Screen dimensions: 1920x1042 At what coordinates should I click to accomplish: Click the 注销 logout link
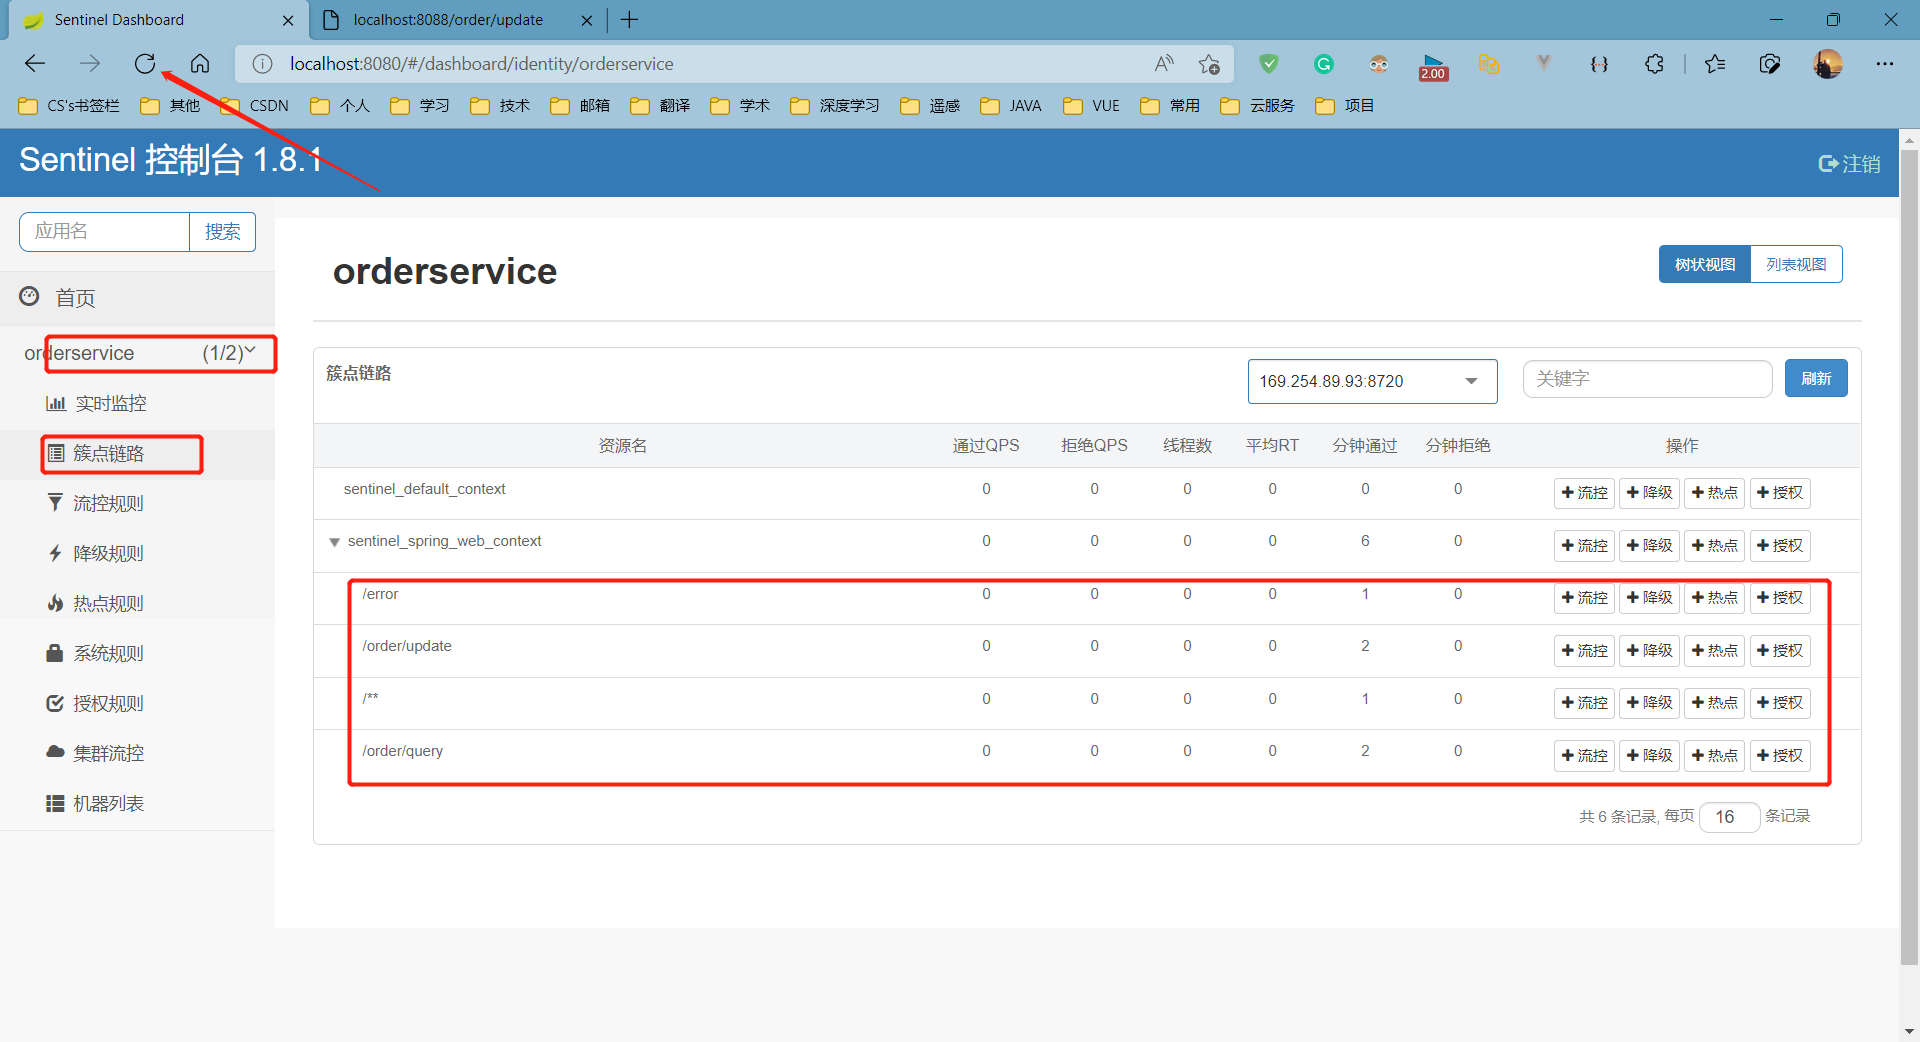pyautogui.click(x=1849, y=164)
